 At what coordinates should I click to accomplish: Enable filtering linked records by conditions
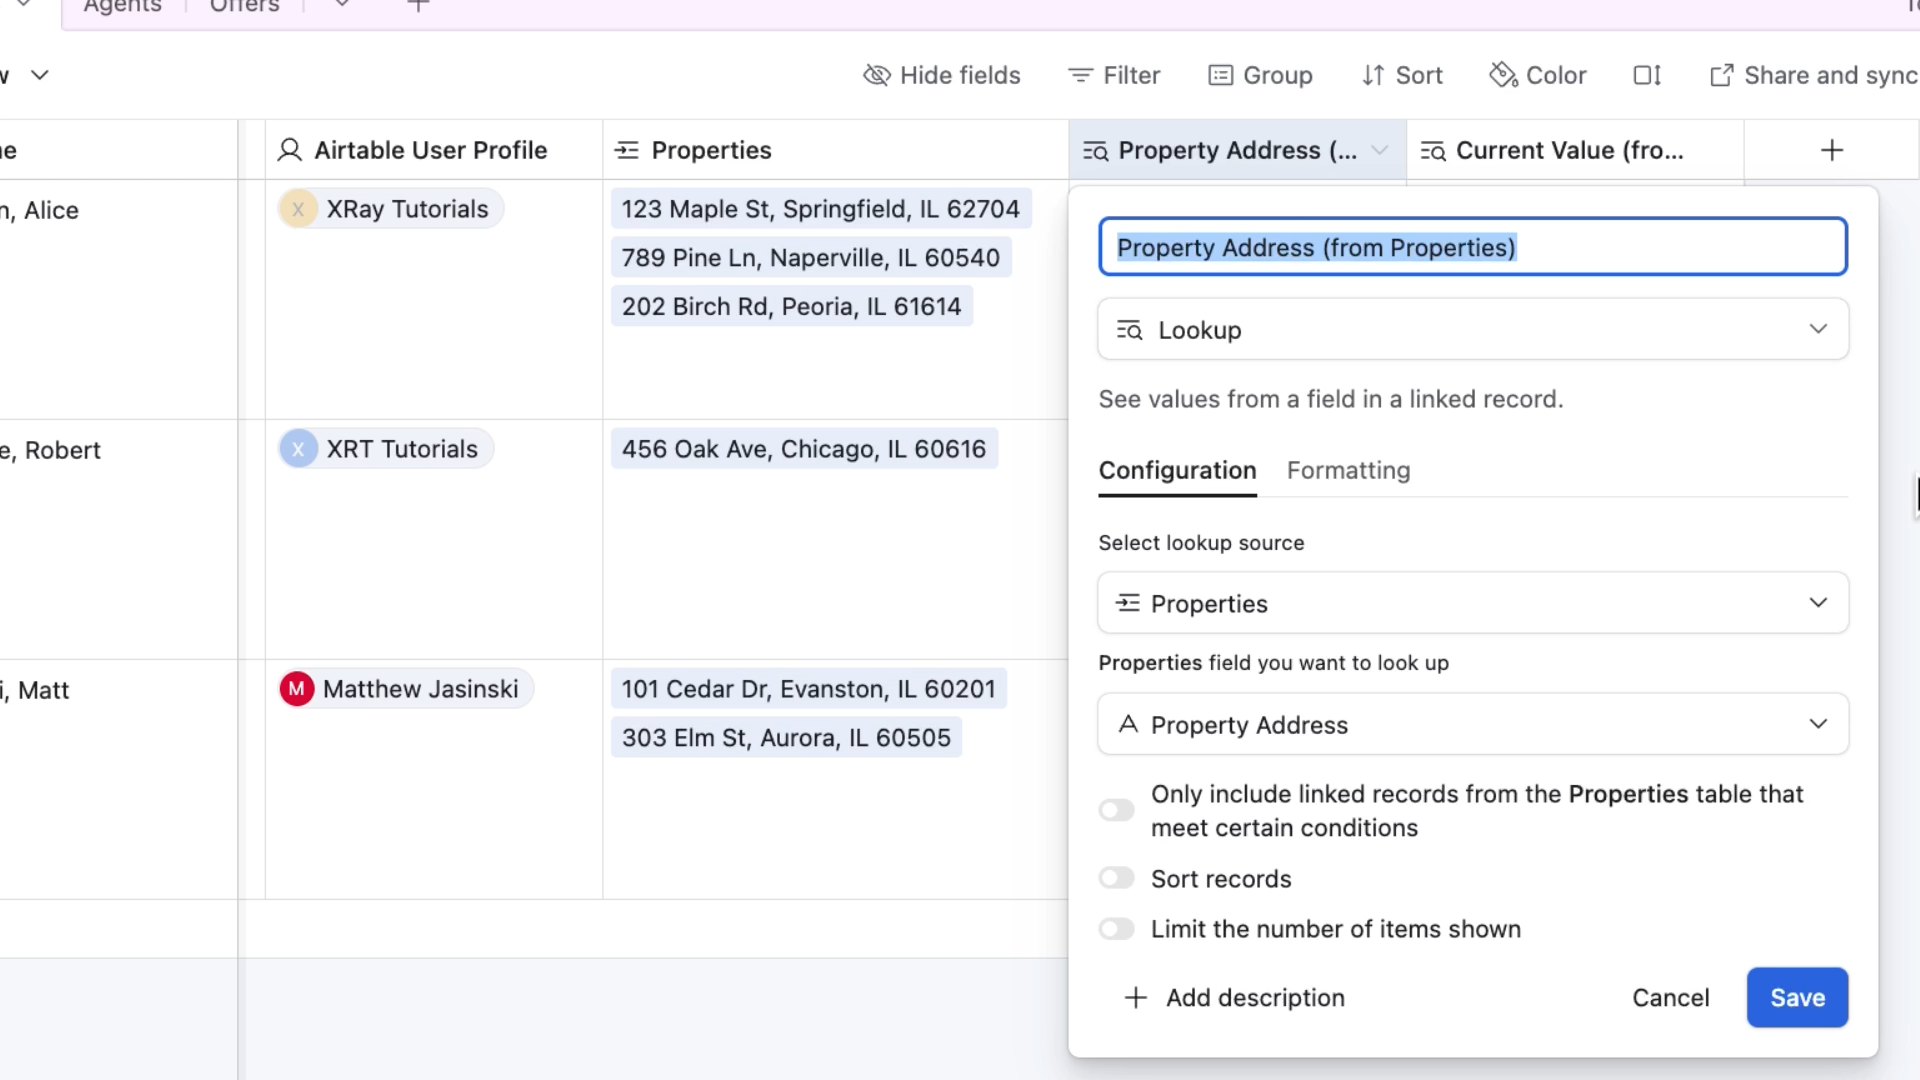[1116, 810]
